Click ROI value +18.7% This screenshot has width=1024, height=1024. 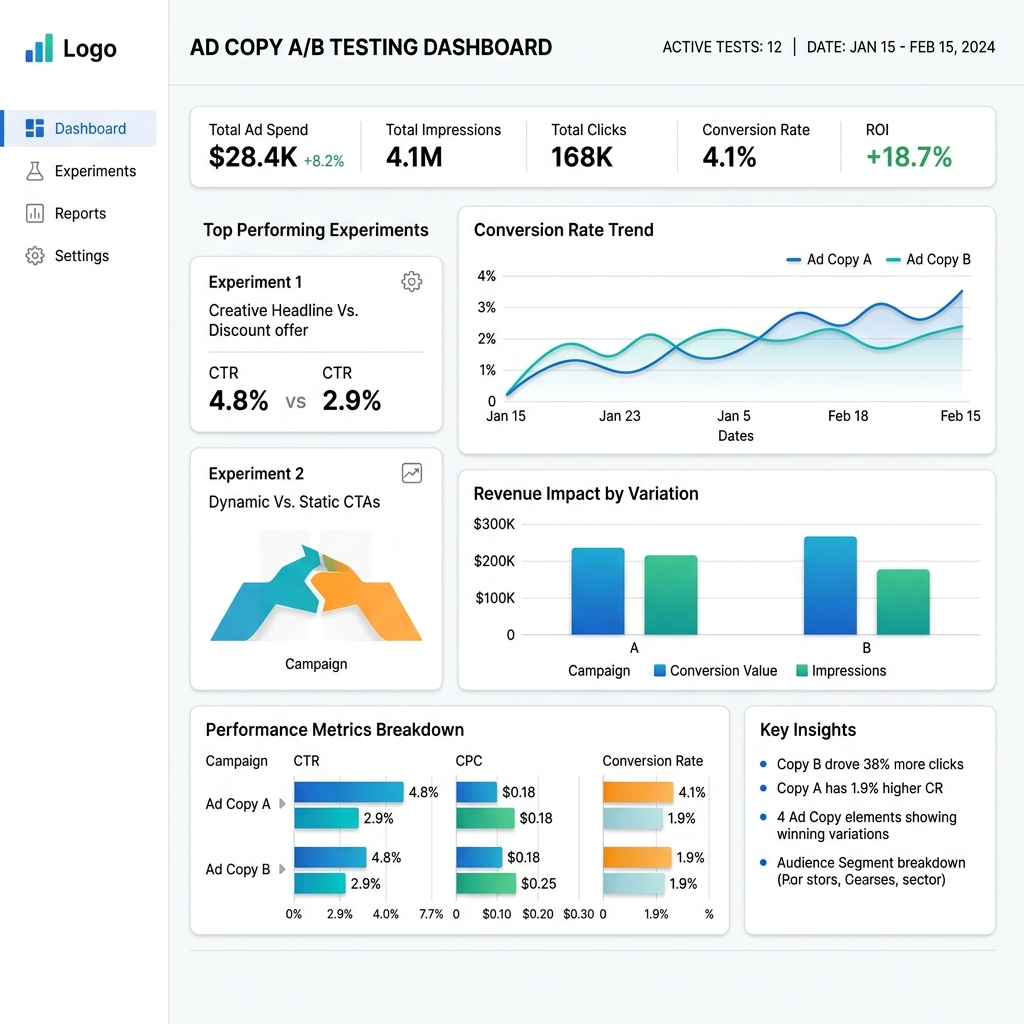(x=908, y=157)
